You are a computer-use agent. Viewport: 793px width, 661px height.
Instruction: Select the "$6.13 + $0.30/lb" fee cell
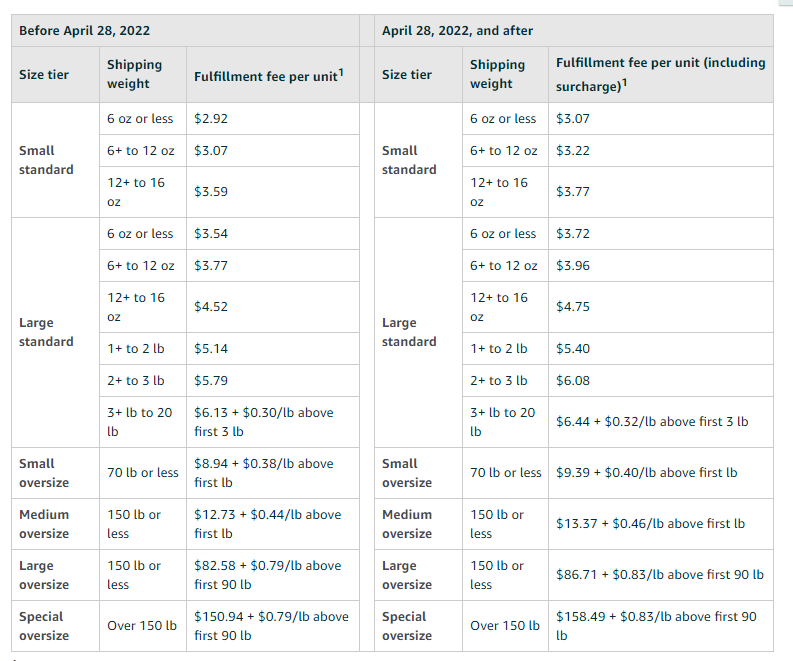(x=264, y=421)
